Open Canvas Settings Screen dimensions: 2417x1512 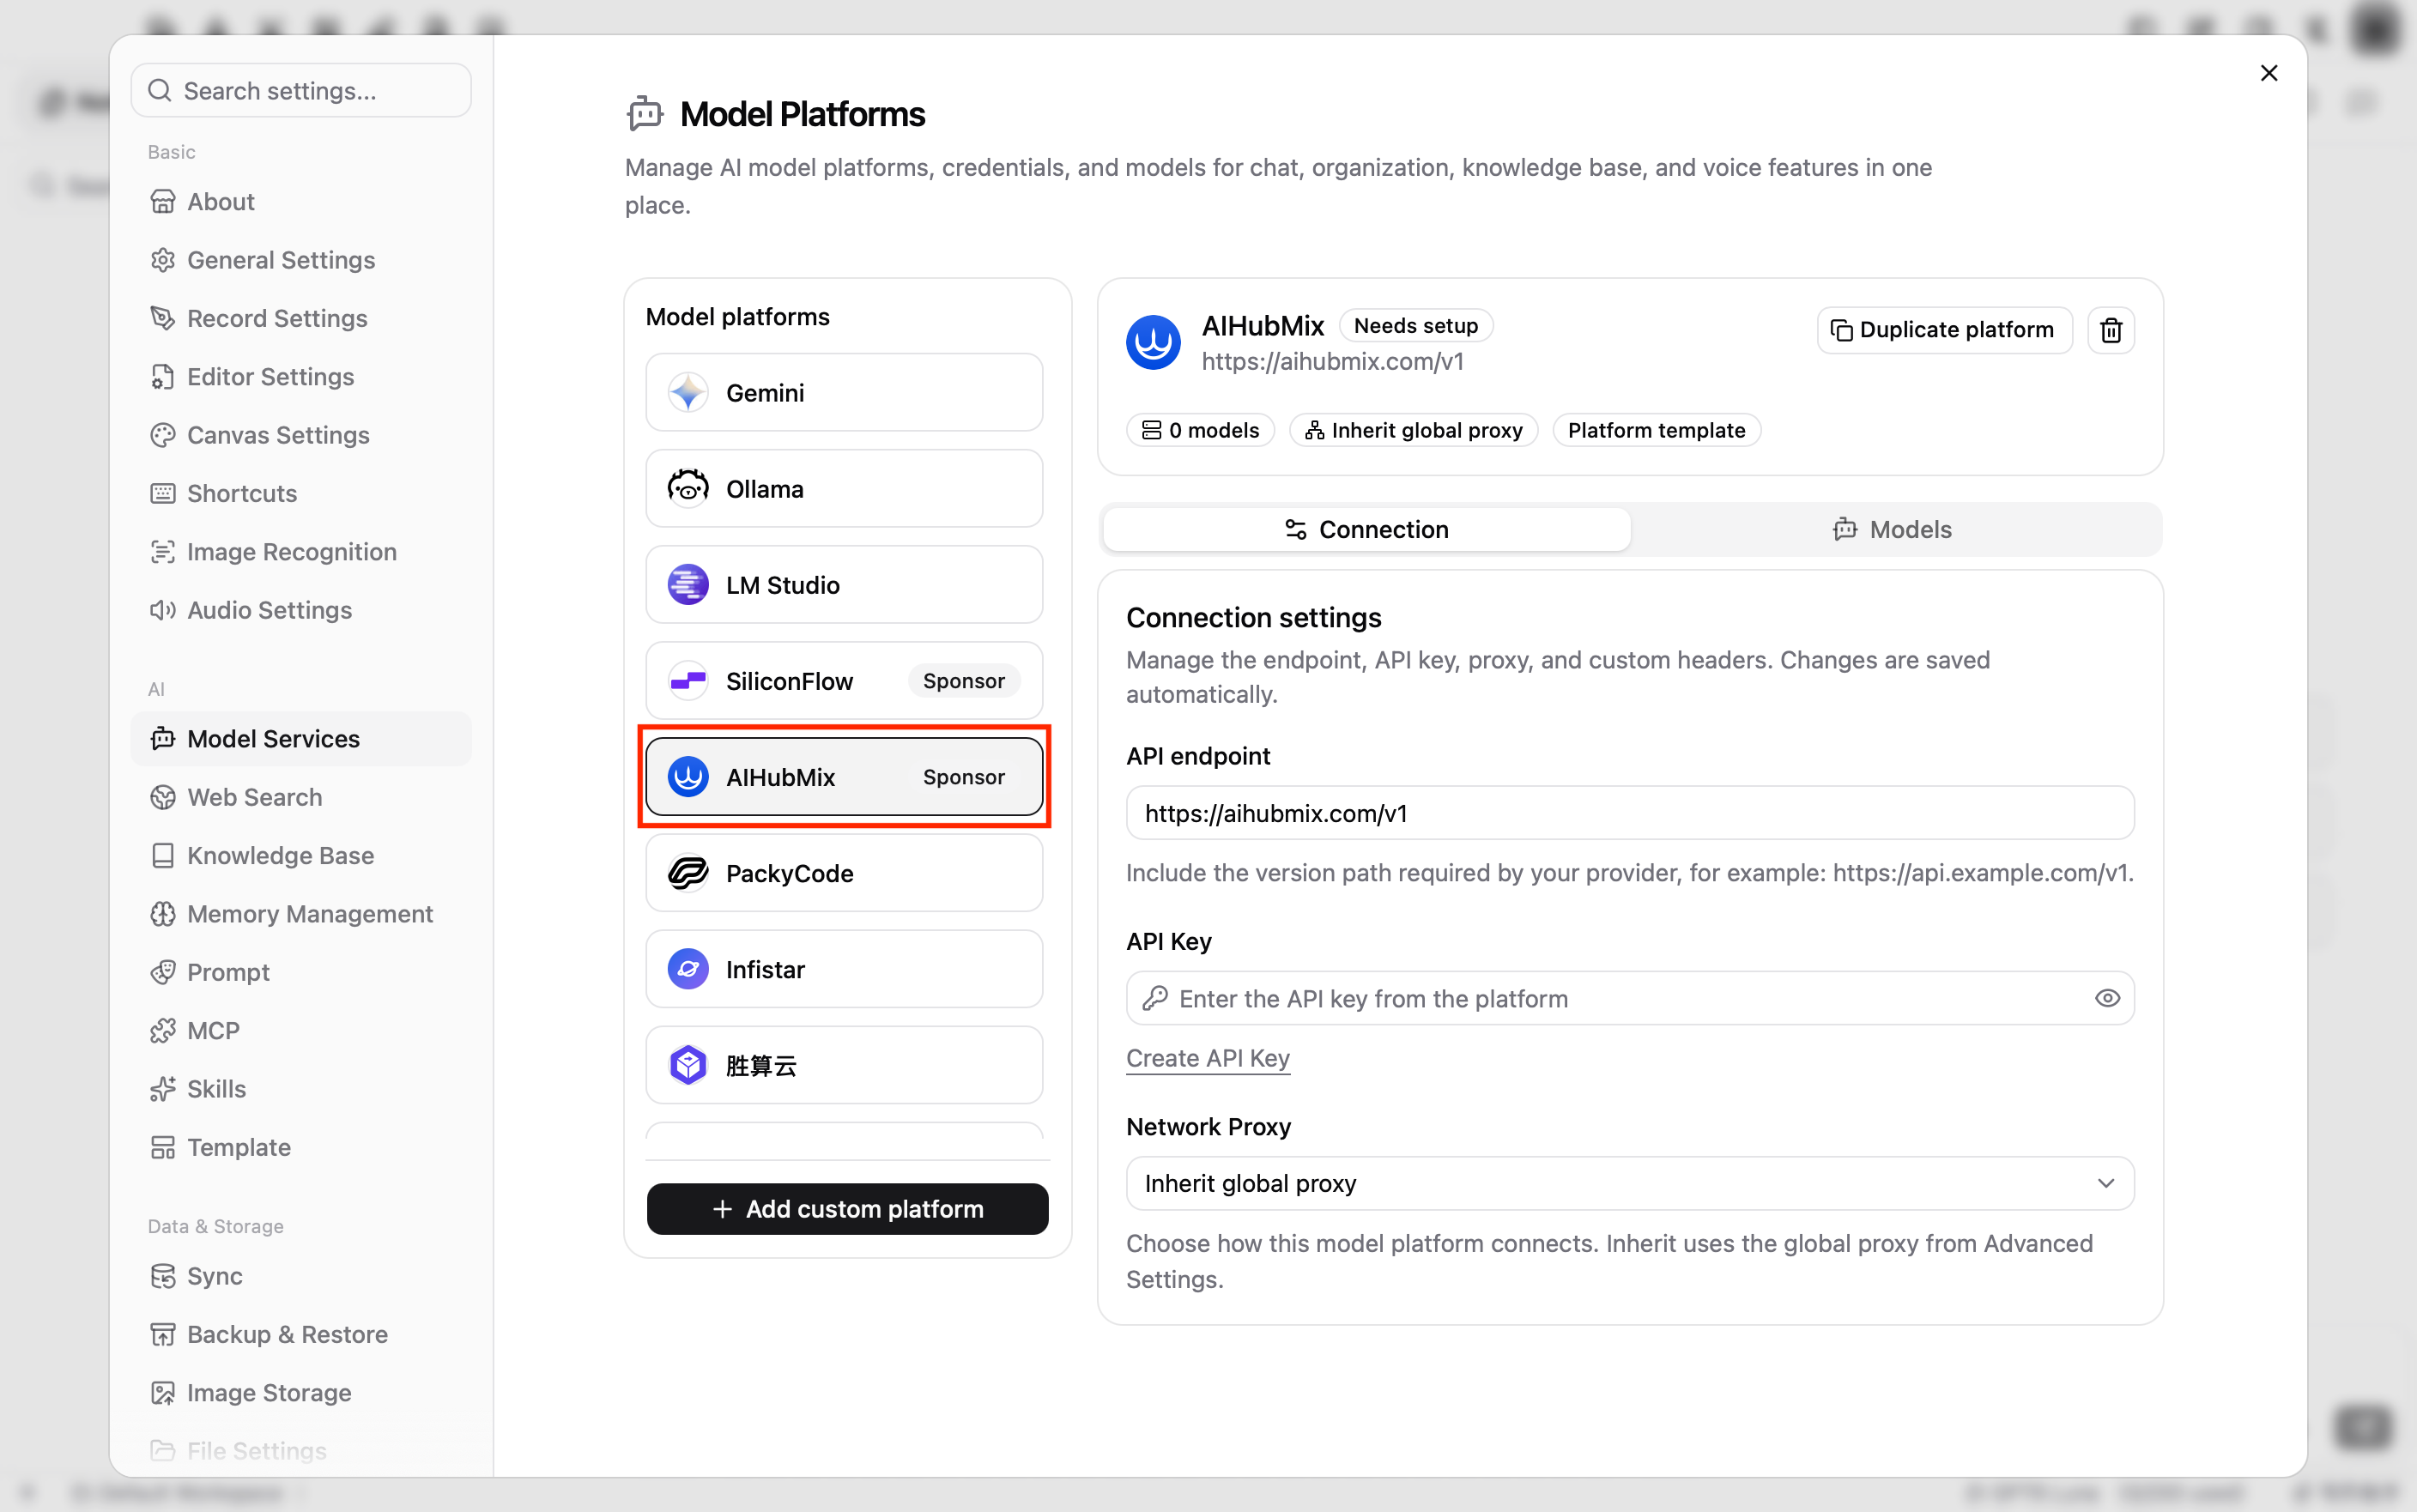[301, 435]
